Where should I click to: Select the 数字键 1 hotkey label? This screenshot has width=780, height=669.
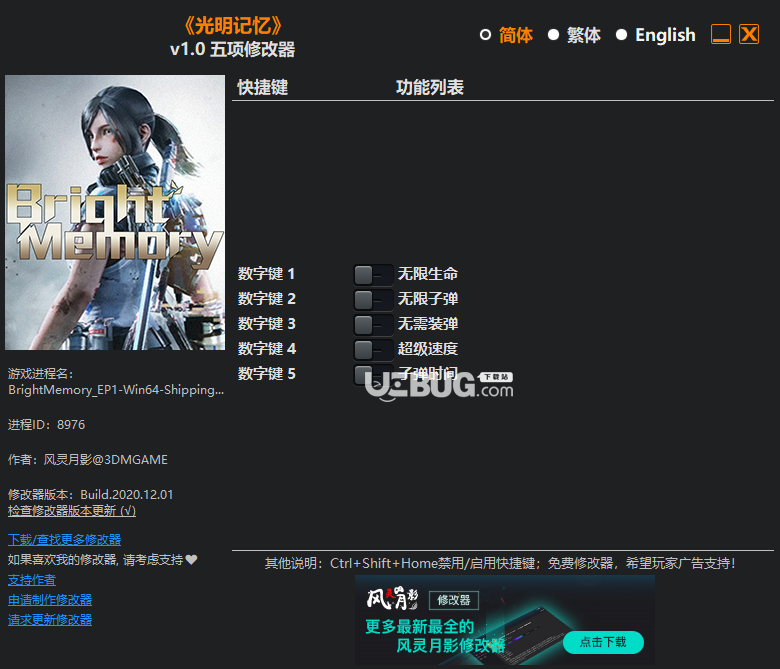coord(267,274)
